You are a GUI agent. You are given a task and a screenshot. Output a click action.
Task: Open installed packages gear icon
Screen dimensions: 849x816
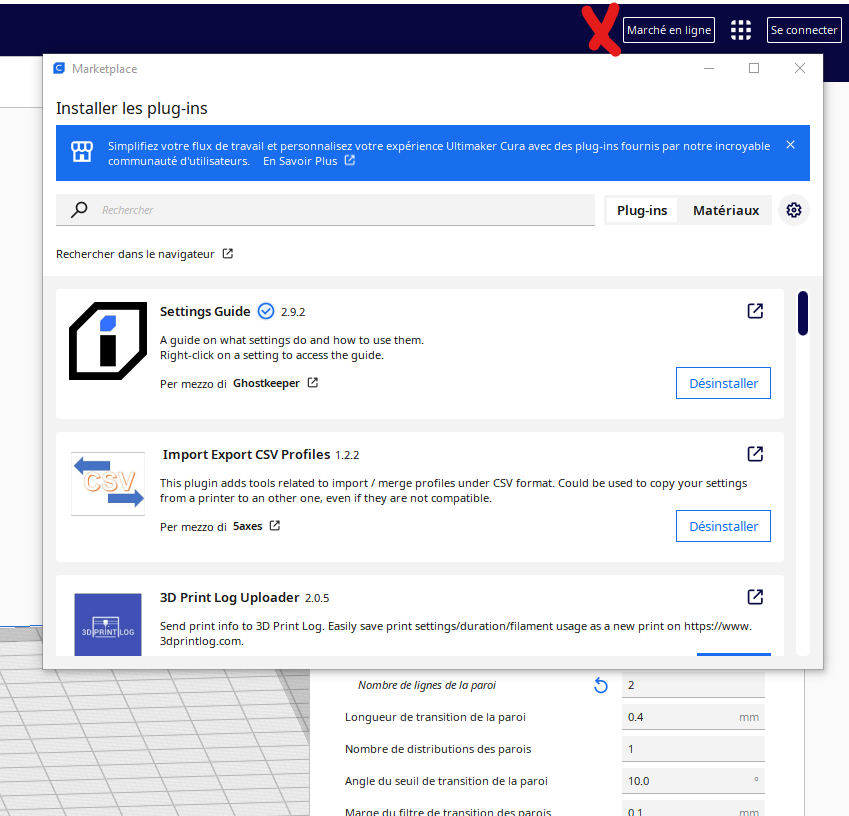pos(794,210)
